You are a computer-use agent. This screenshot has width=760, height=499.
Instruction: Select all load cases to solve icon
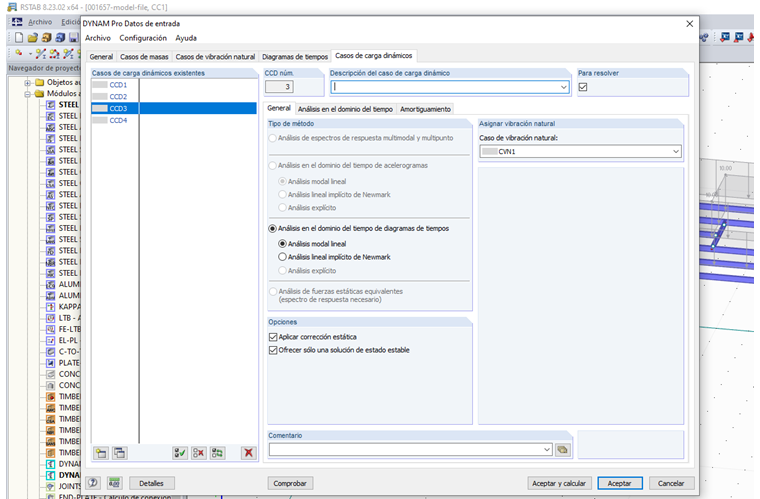(180, 453)
